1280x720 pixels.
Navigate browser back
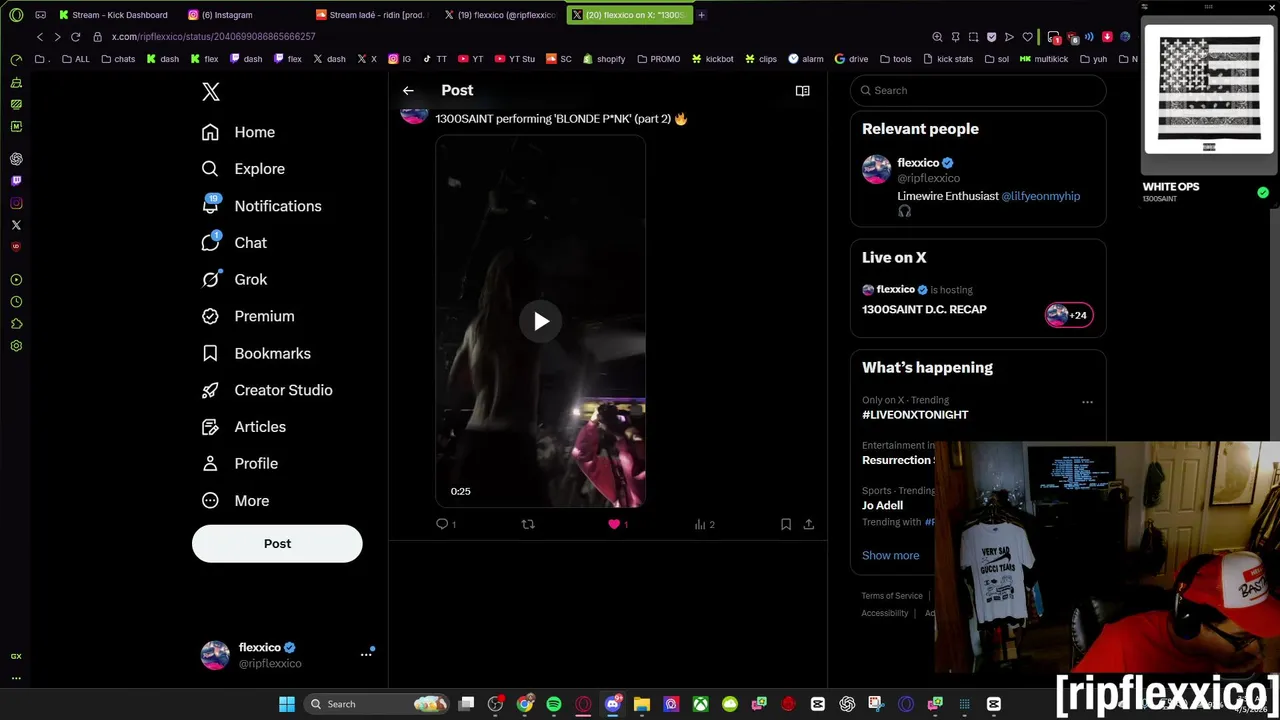(x=40, y=37)
